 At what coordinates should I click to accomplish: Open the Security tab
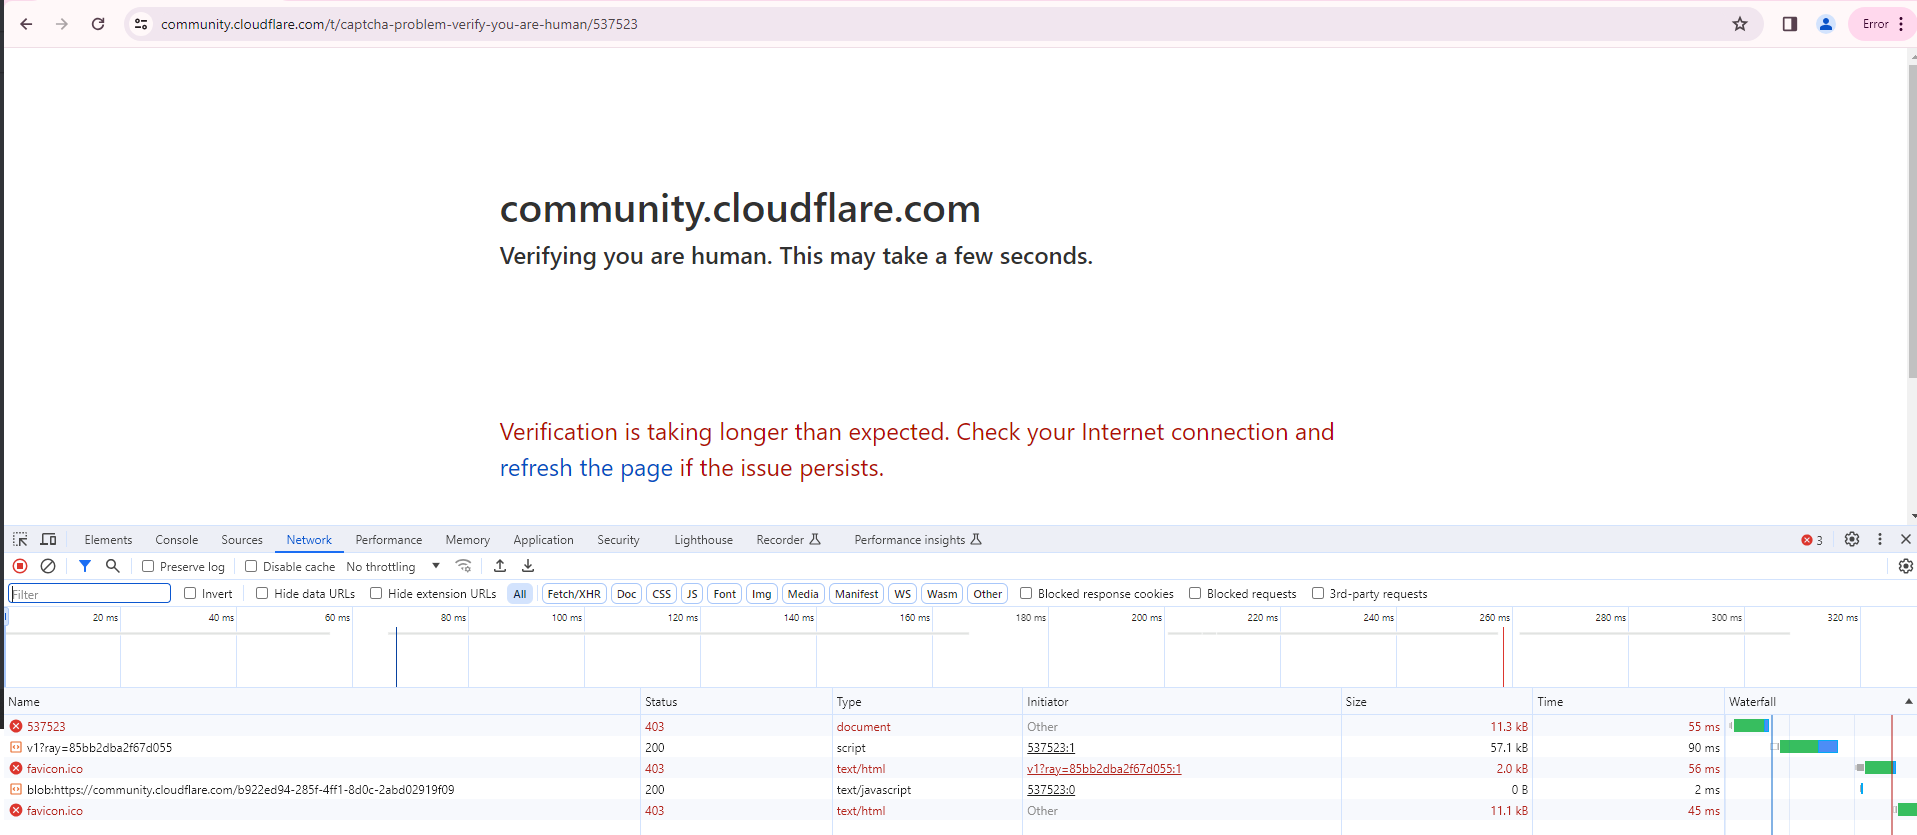(x=618, y=540)
